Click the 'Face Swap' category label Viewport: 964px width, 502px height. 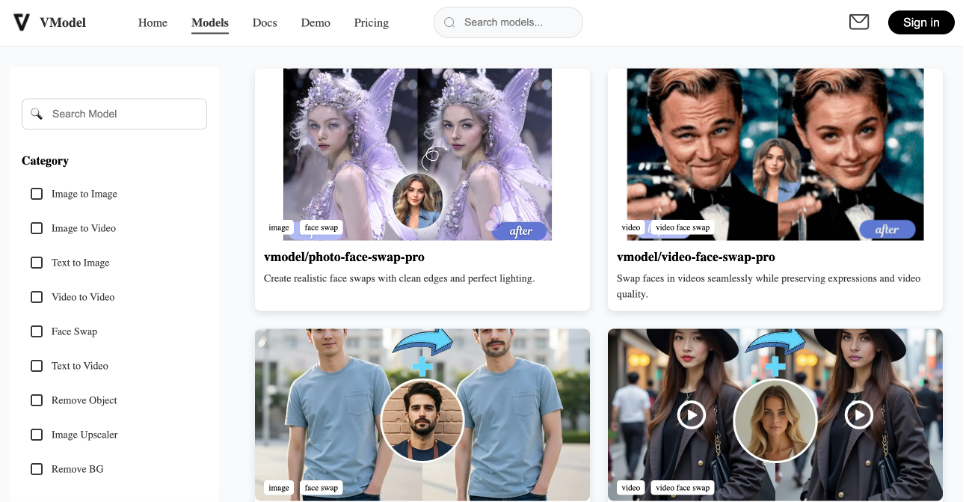[74, 332]
